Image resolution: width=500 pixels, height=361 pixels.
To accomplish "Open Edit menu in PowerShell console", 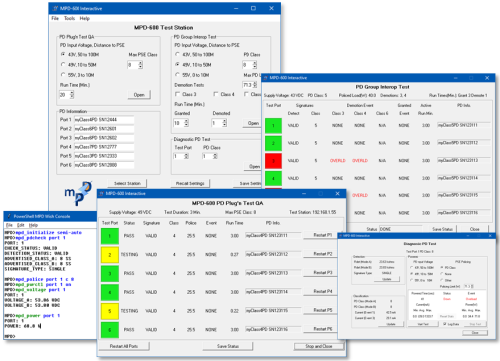I will click(x=21, y=225).
